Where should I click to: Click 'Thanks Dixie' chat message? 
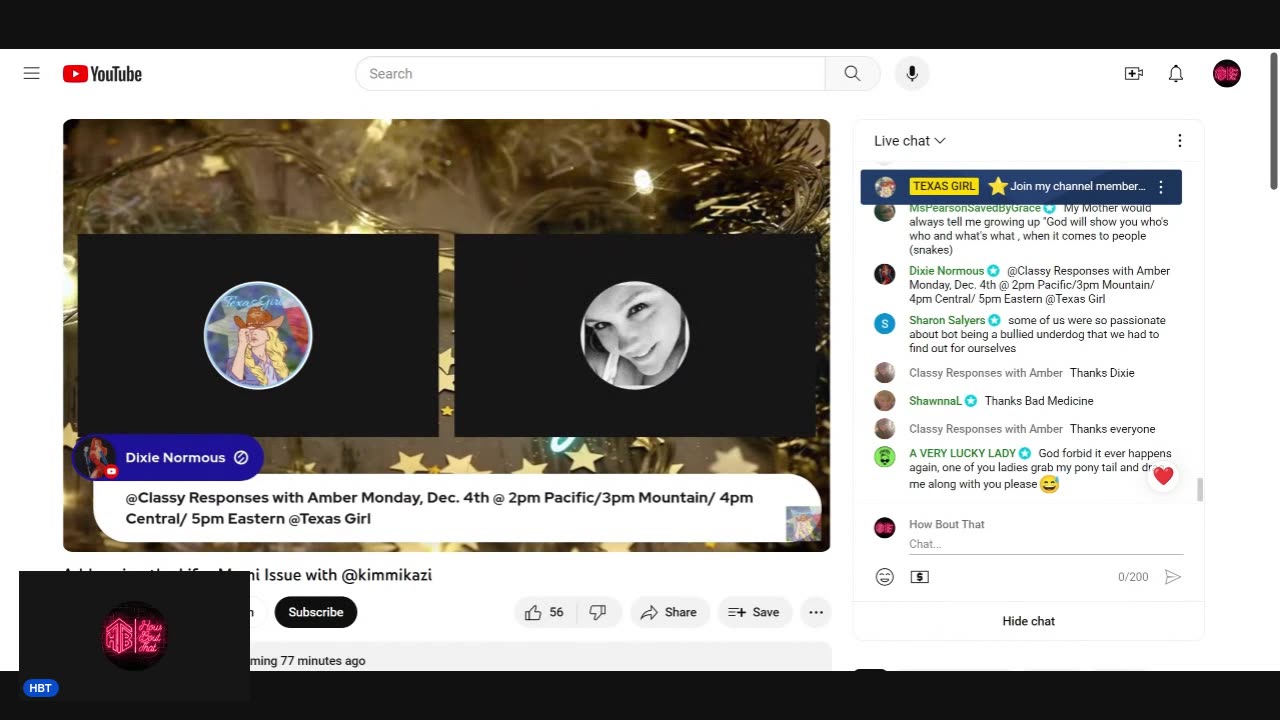coord(1102,373)
